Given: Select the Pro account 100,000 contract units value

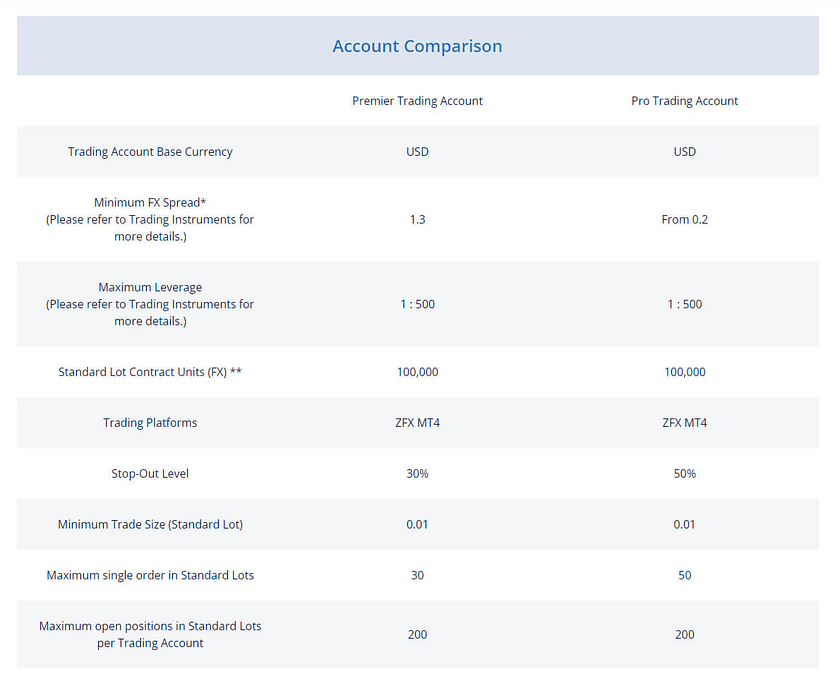Looking at the screenshot, I should 684,372.
